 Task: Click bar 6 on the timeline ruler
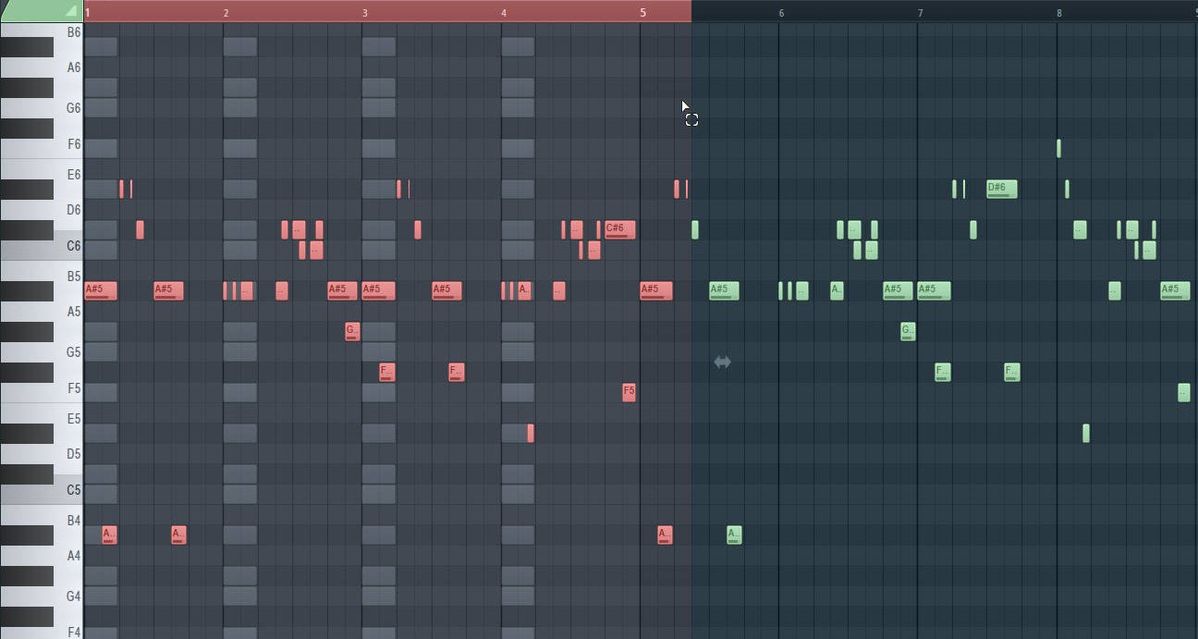(781, 12)
